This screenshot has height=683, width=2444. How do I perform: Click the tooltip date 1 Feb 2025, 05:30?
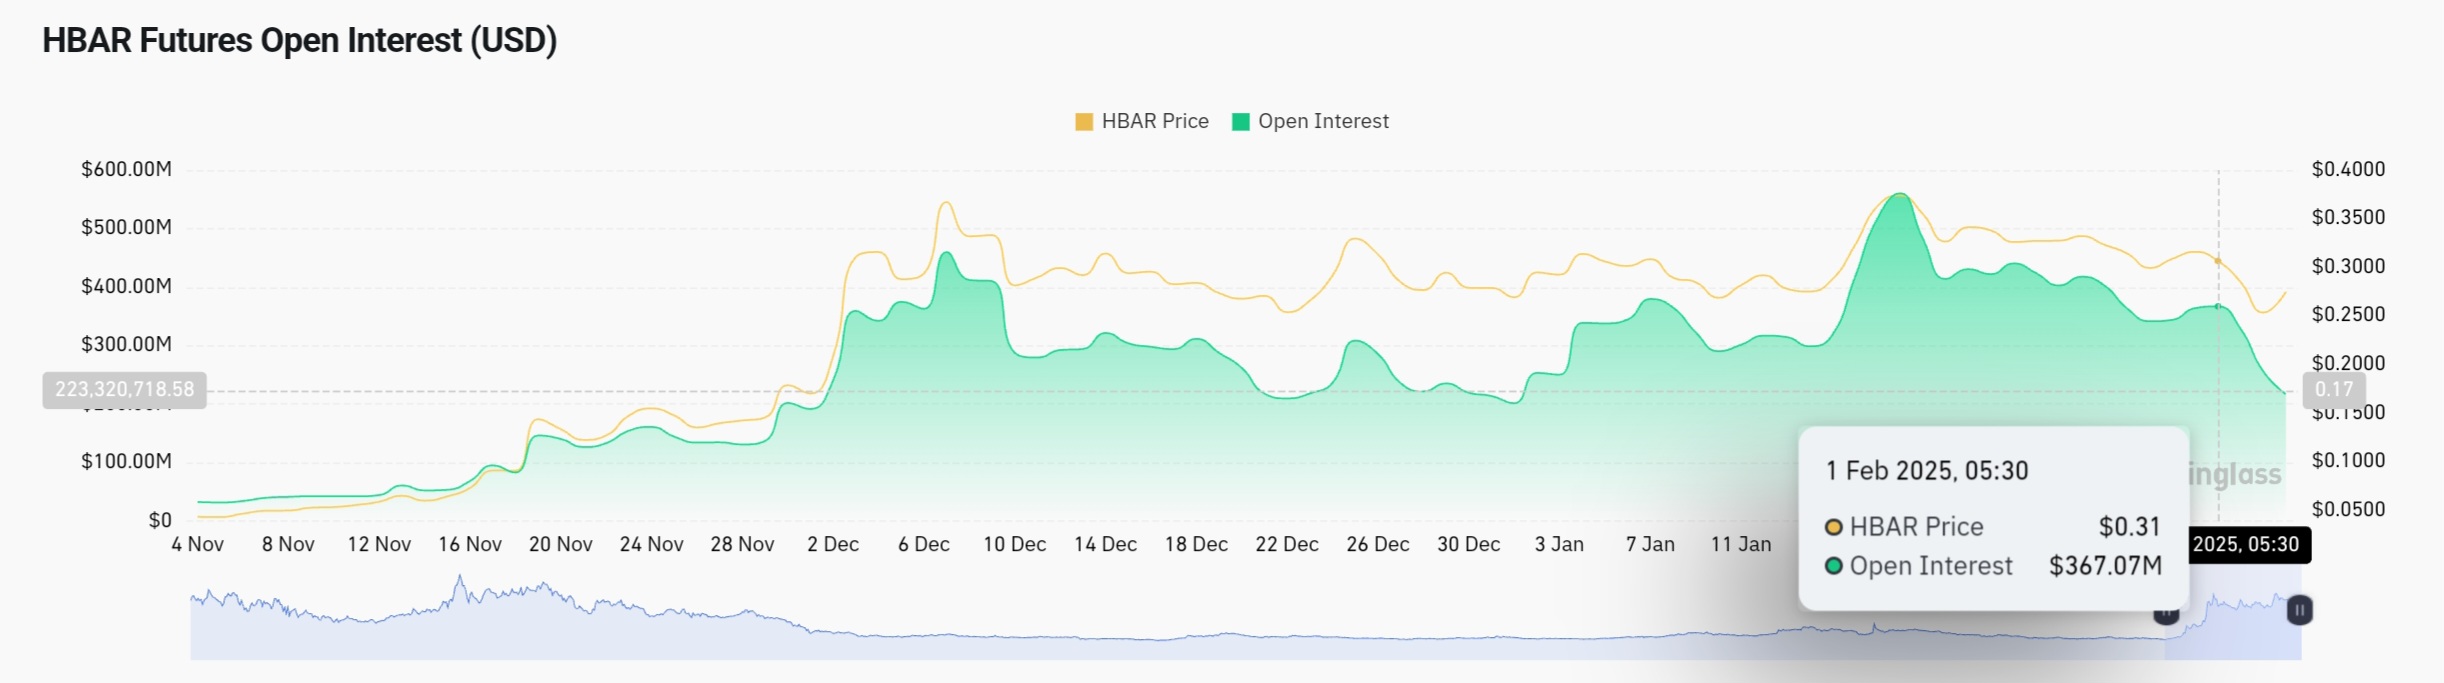[1926, 471]
